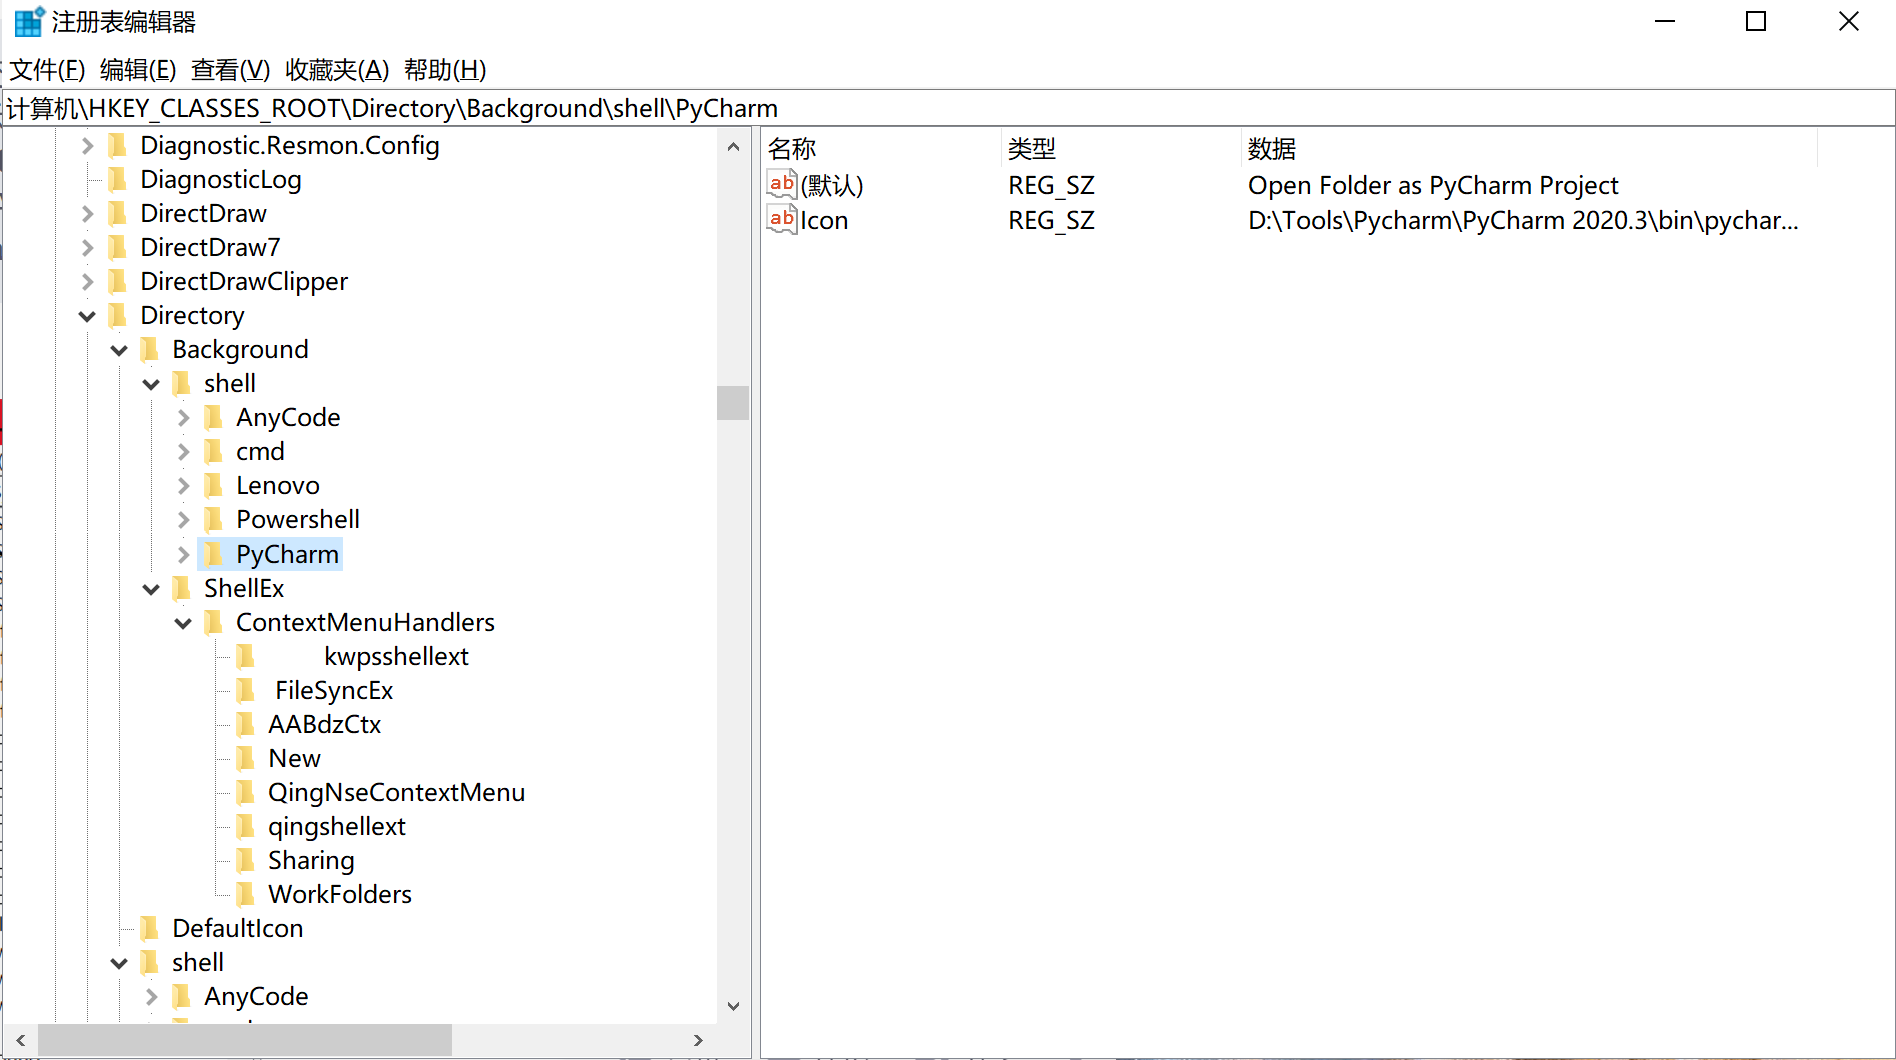
Task: Open the 查看(V) menu
Action: [x=228, y=69]
